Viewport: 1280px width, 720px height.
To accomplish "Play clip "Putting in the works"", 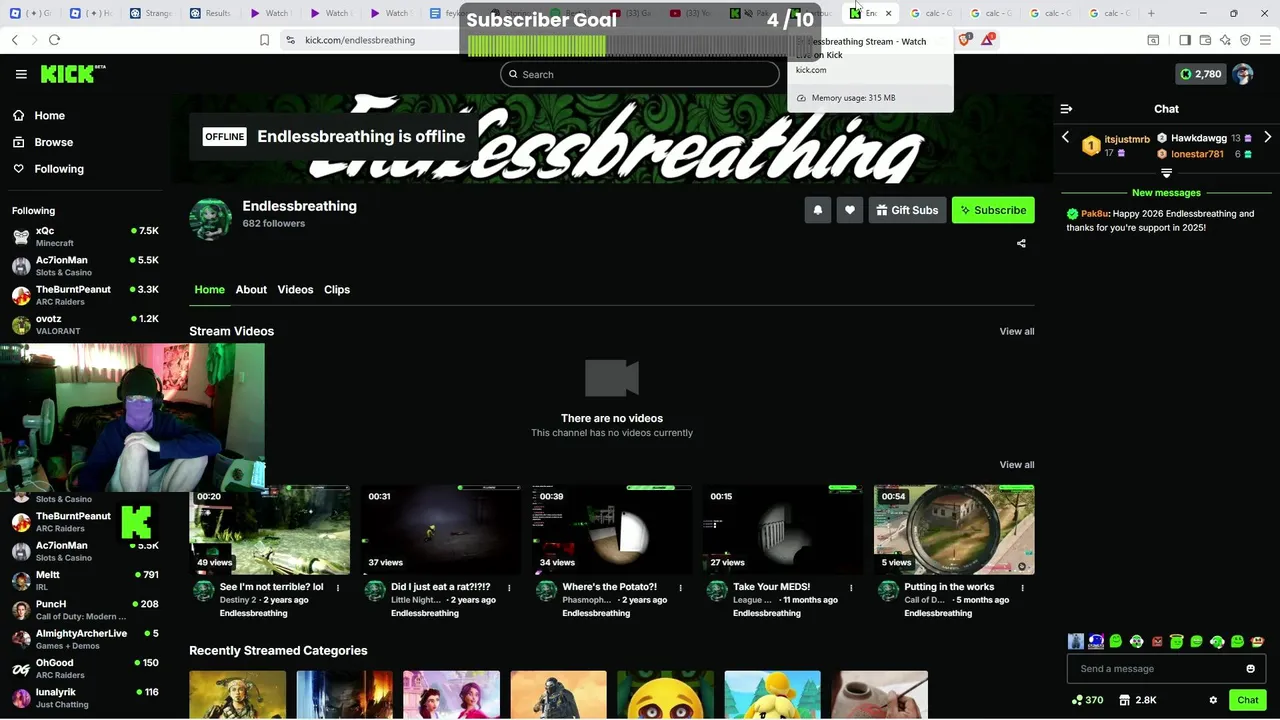I will [x=954, y=530].
